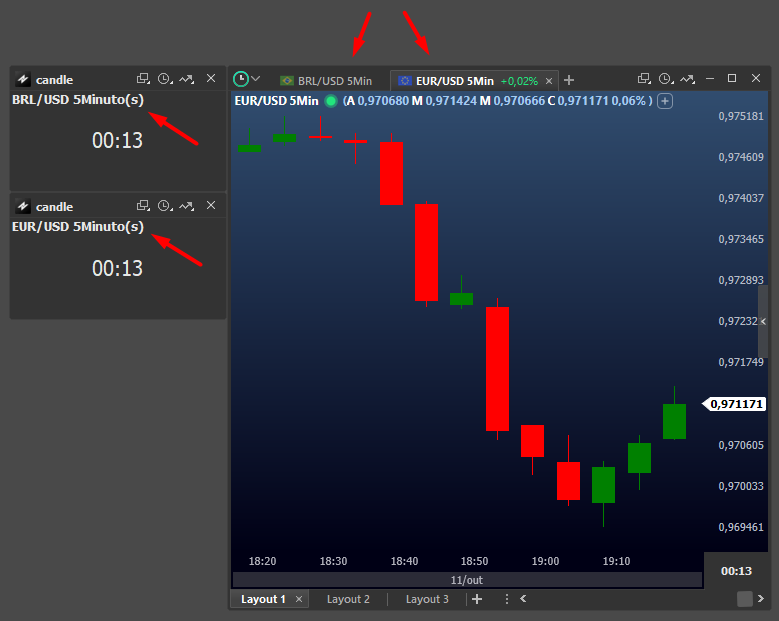The width and height of the screenshot is (779, 621).
Task: Close the EUR/USD 5Min chart tab
Action: pyautogui.click(x=548, y=80)
